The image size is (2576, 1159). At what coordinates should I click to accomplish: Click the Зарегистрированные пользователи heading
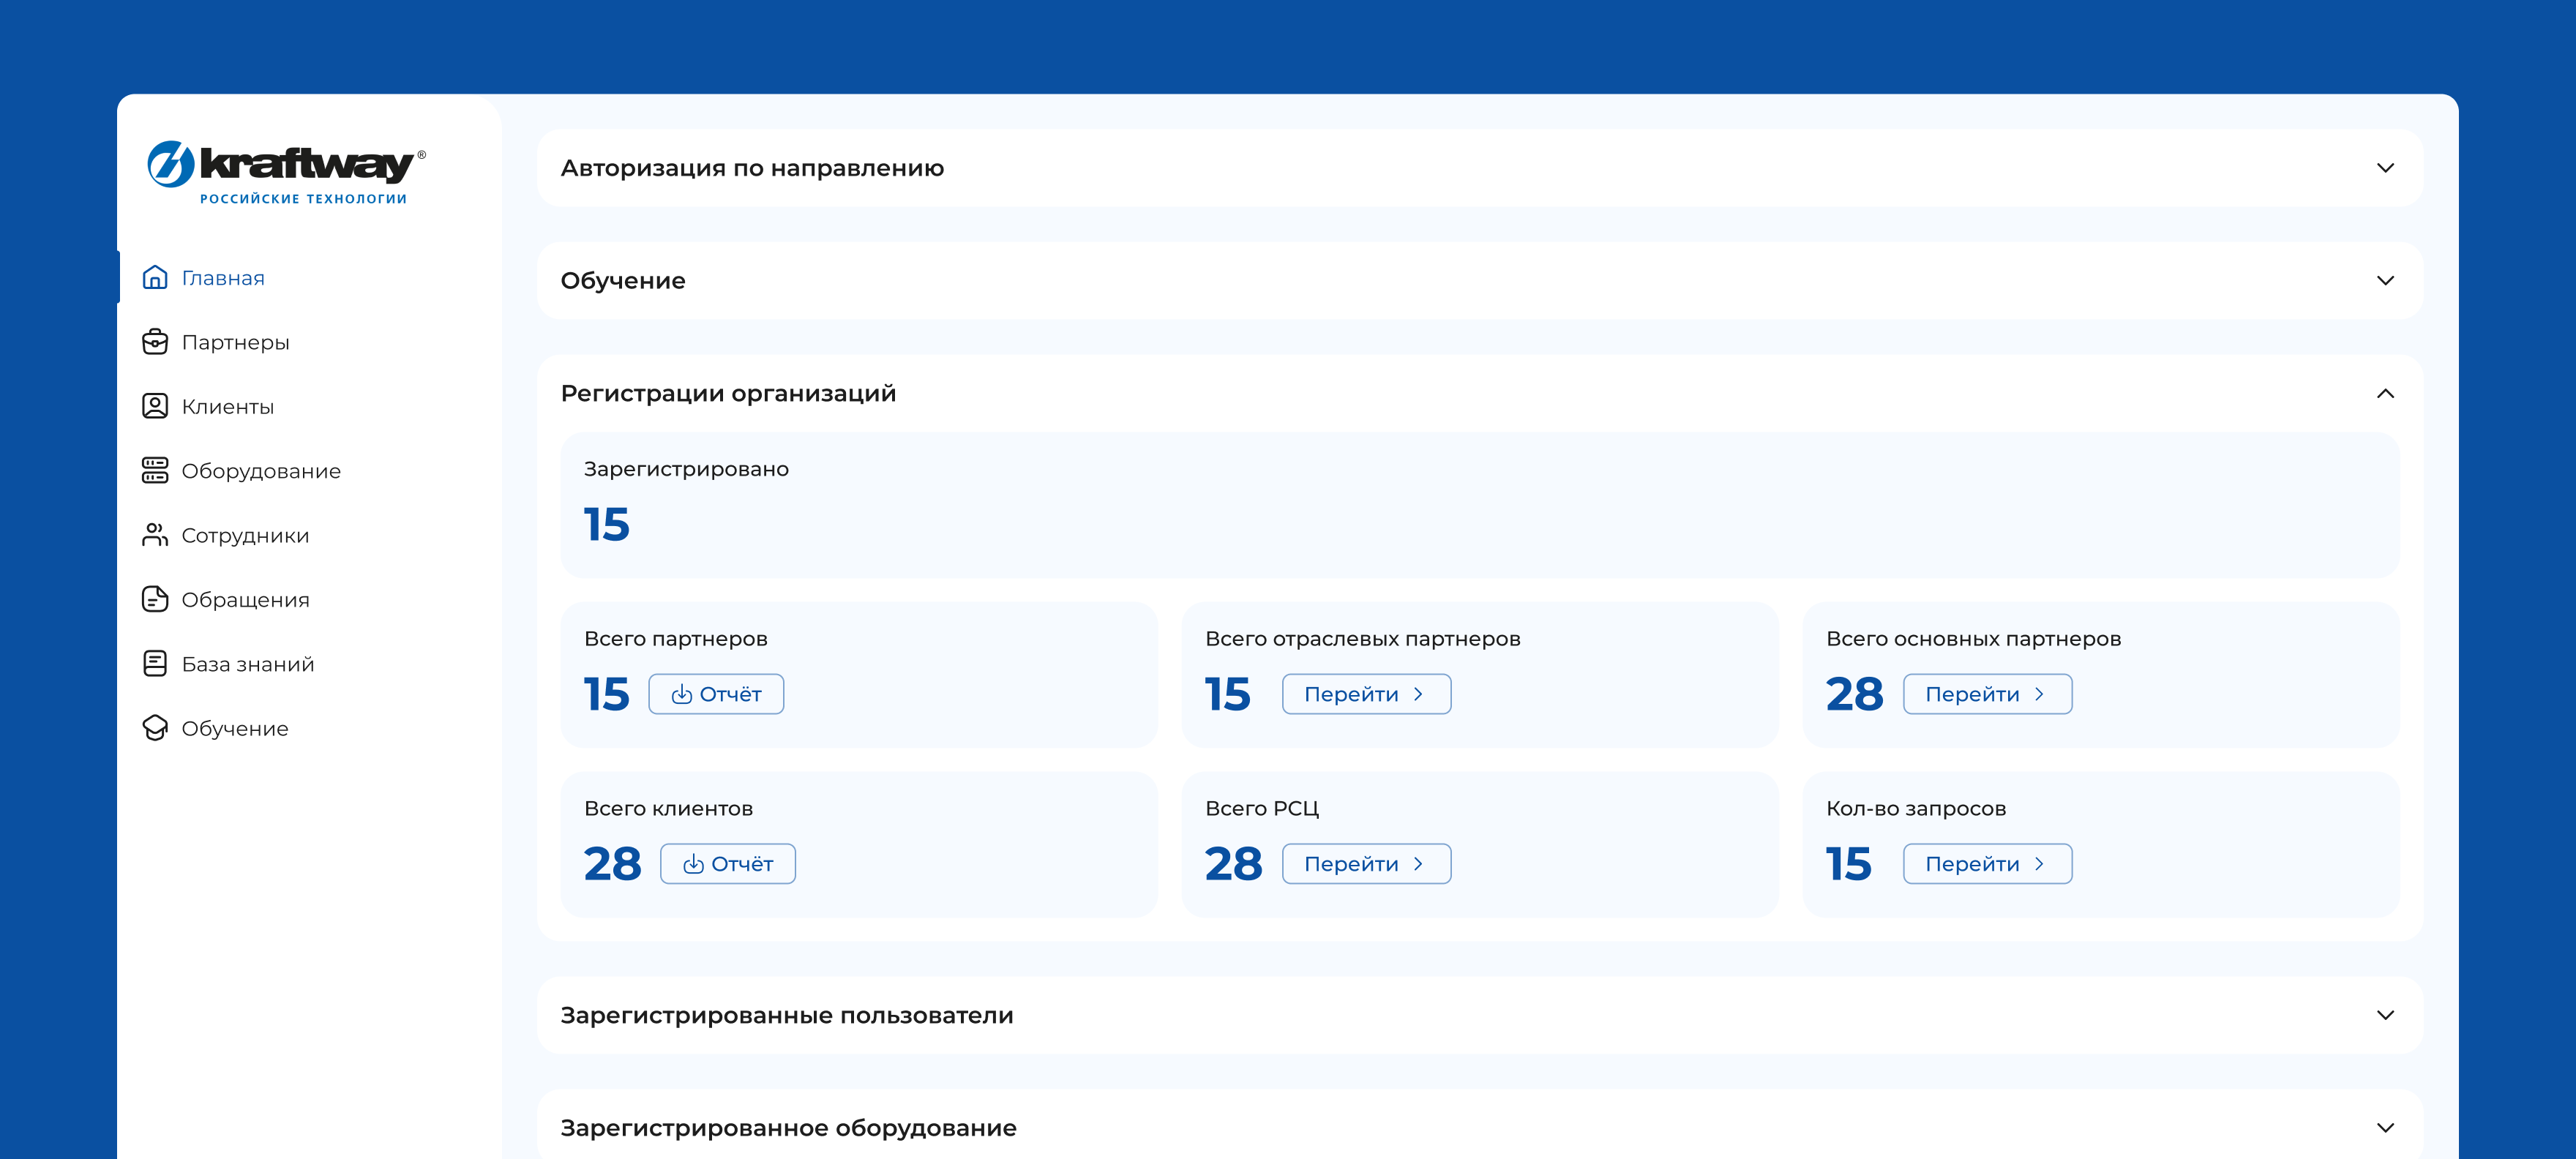[x=787, y=1015]
